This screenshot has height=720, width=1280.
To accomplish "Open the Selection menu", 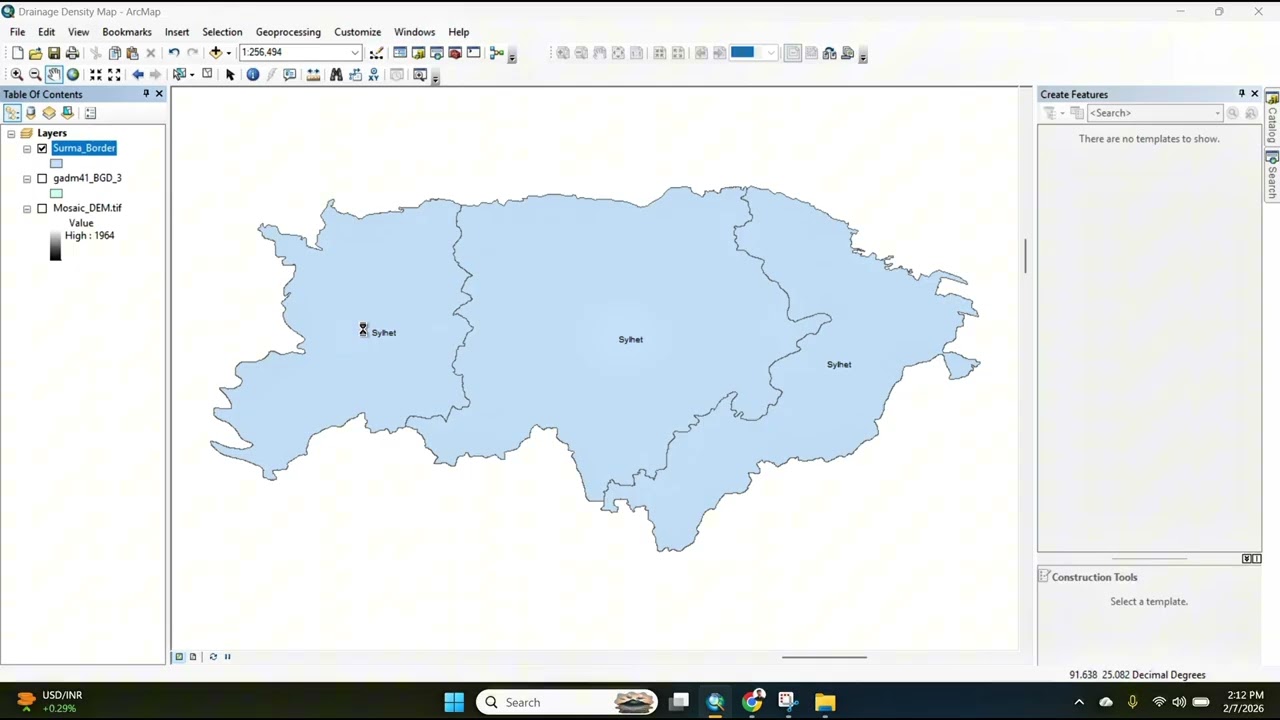I will pyautogui.click(x=222, y=32).
